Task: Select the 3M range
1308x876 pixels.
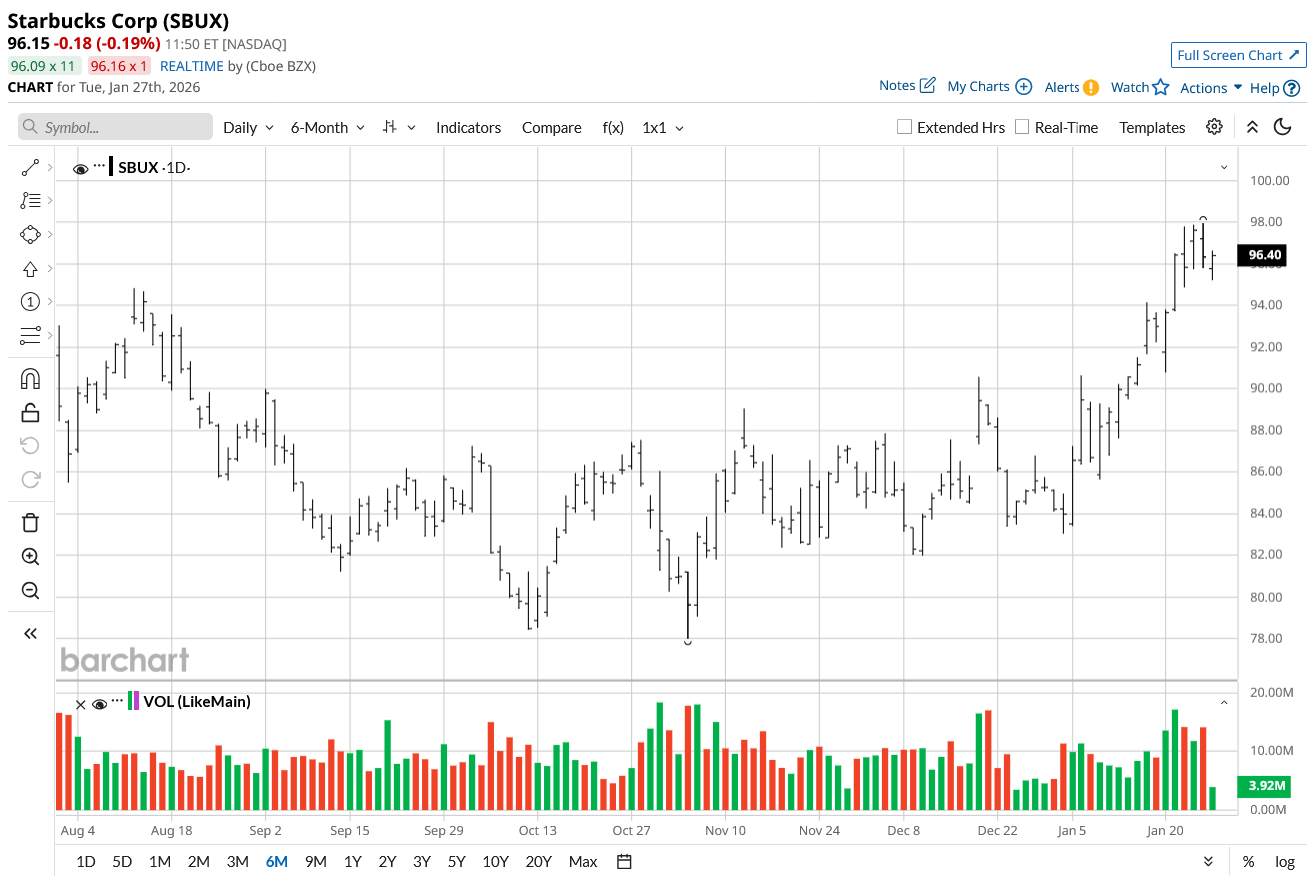Action: point(237,862)
